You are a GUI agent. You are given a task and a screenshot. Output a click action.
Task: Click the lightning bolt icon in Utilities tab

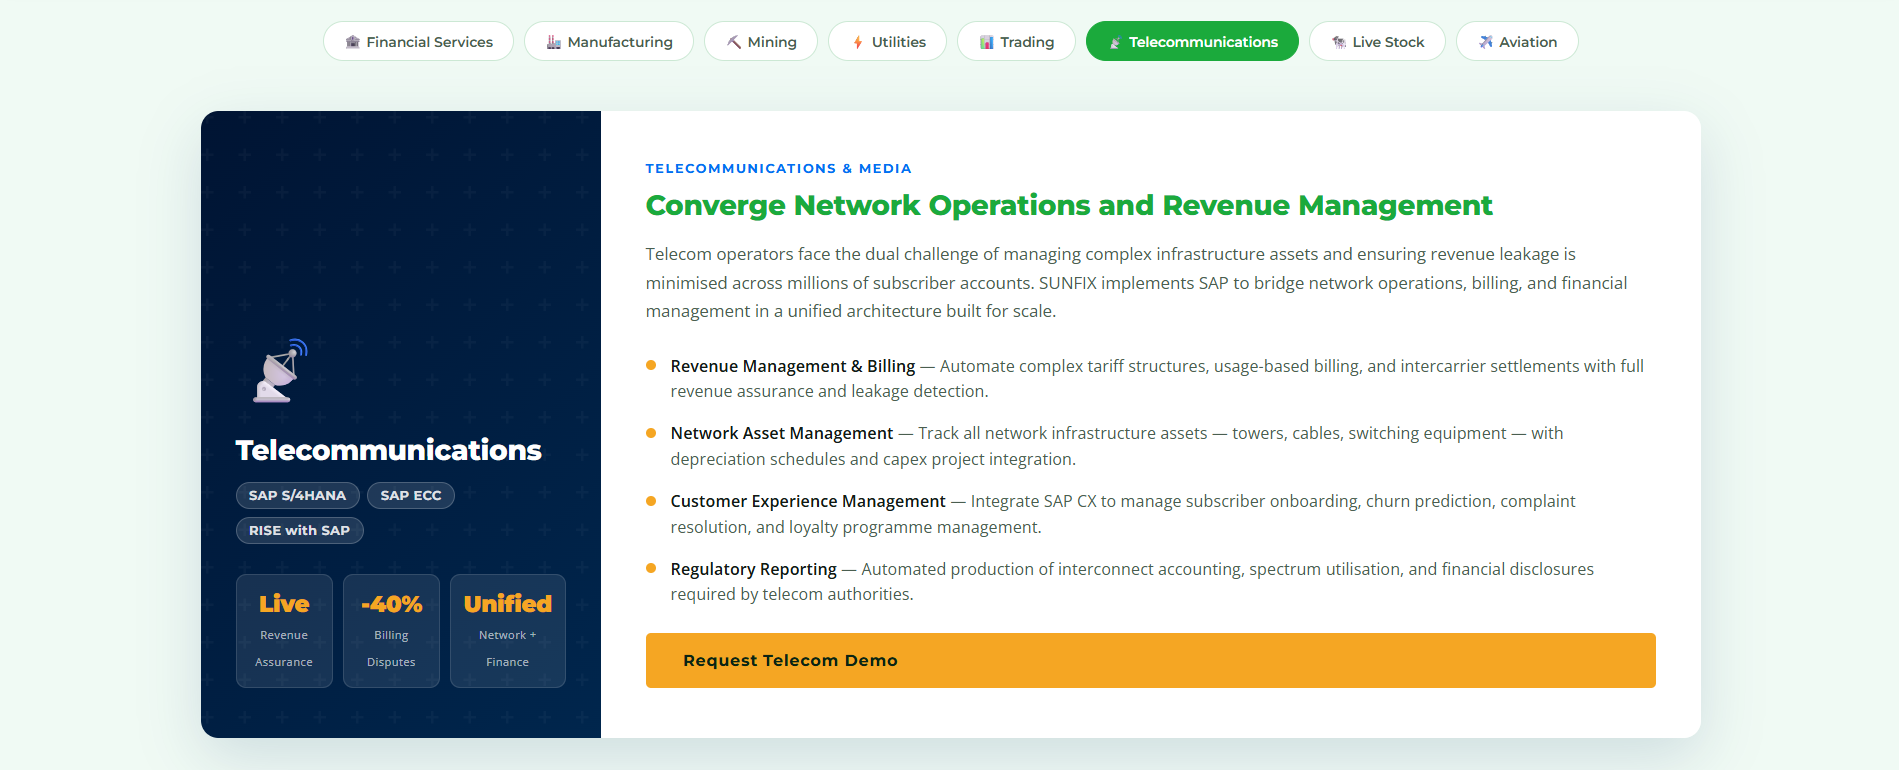[x=857, y=42]
